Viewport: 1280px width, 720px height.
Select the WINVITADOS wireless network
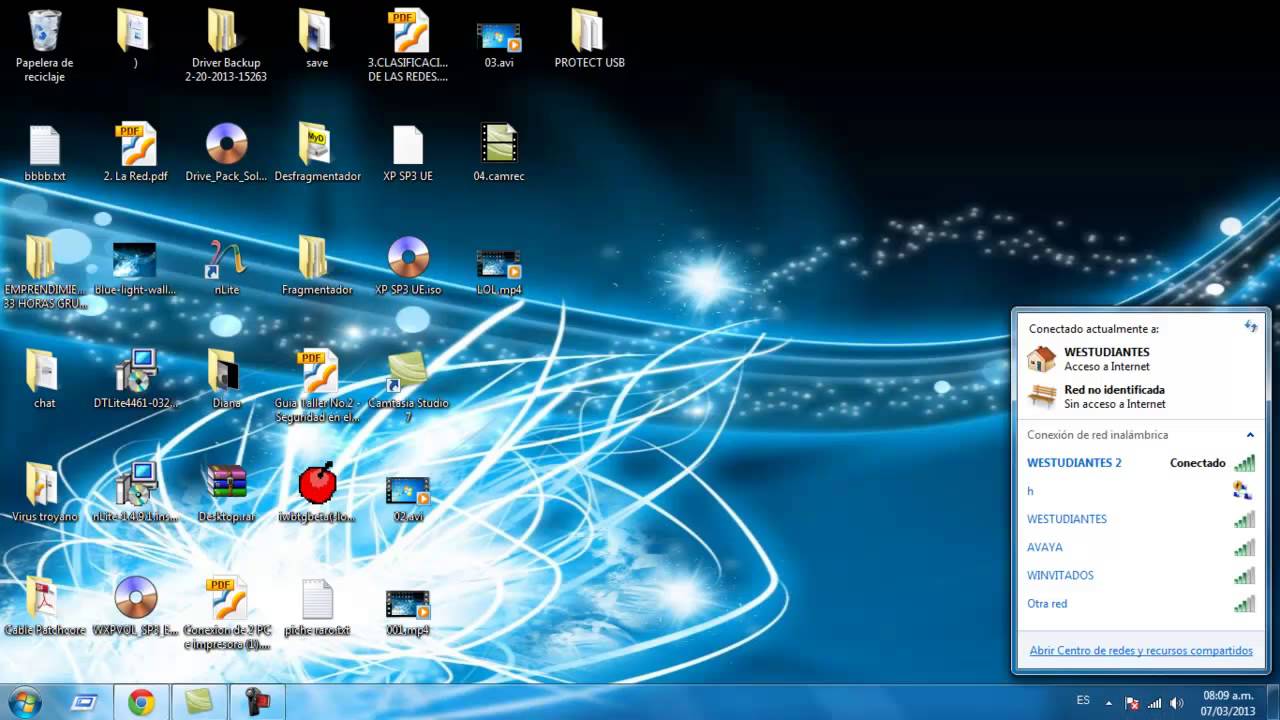coord(1140,575)
